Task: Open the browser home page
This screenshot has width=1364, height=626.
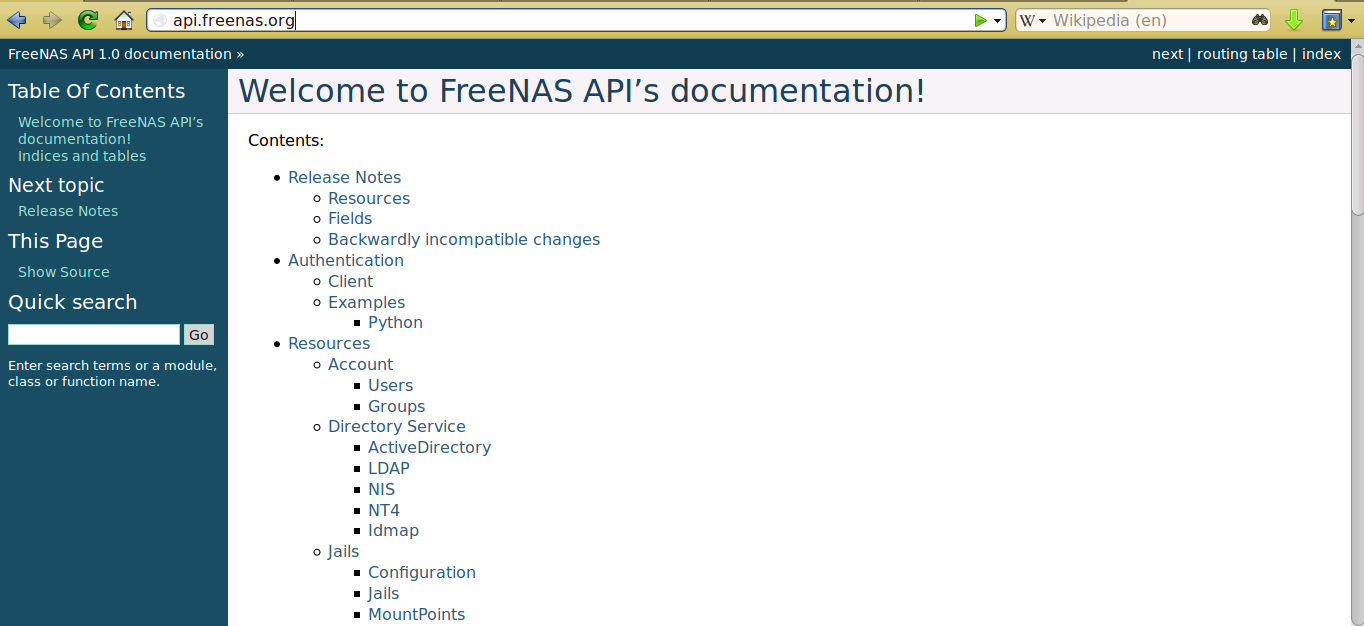Action: point(123,19)
